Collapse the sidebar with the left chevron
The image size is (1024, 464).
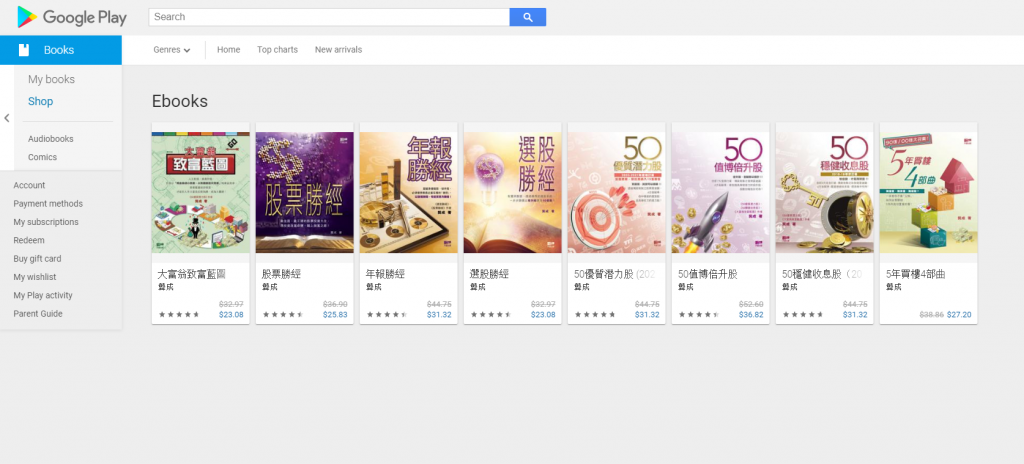click(7, 118)
